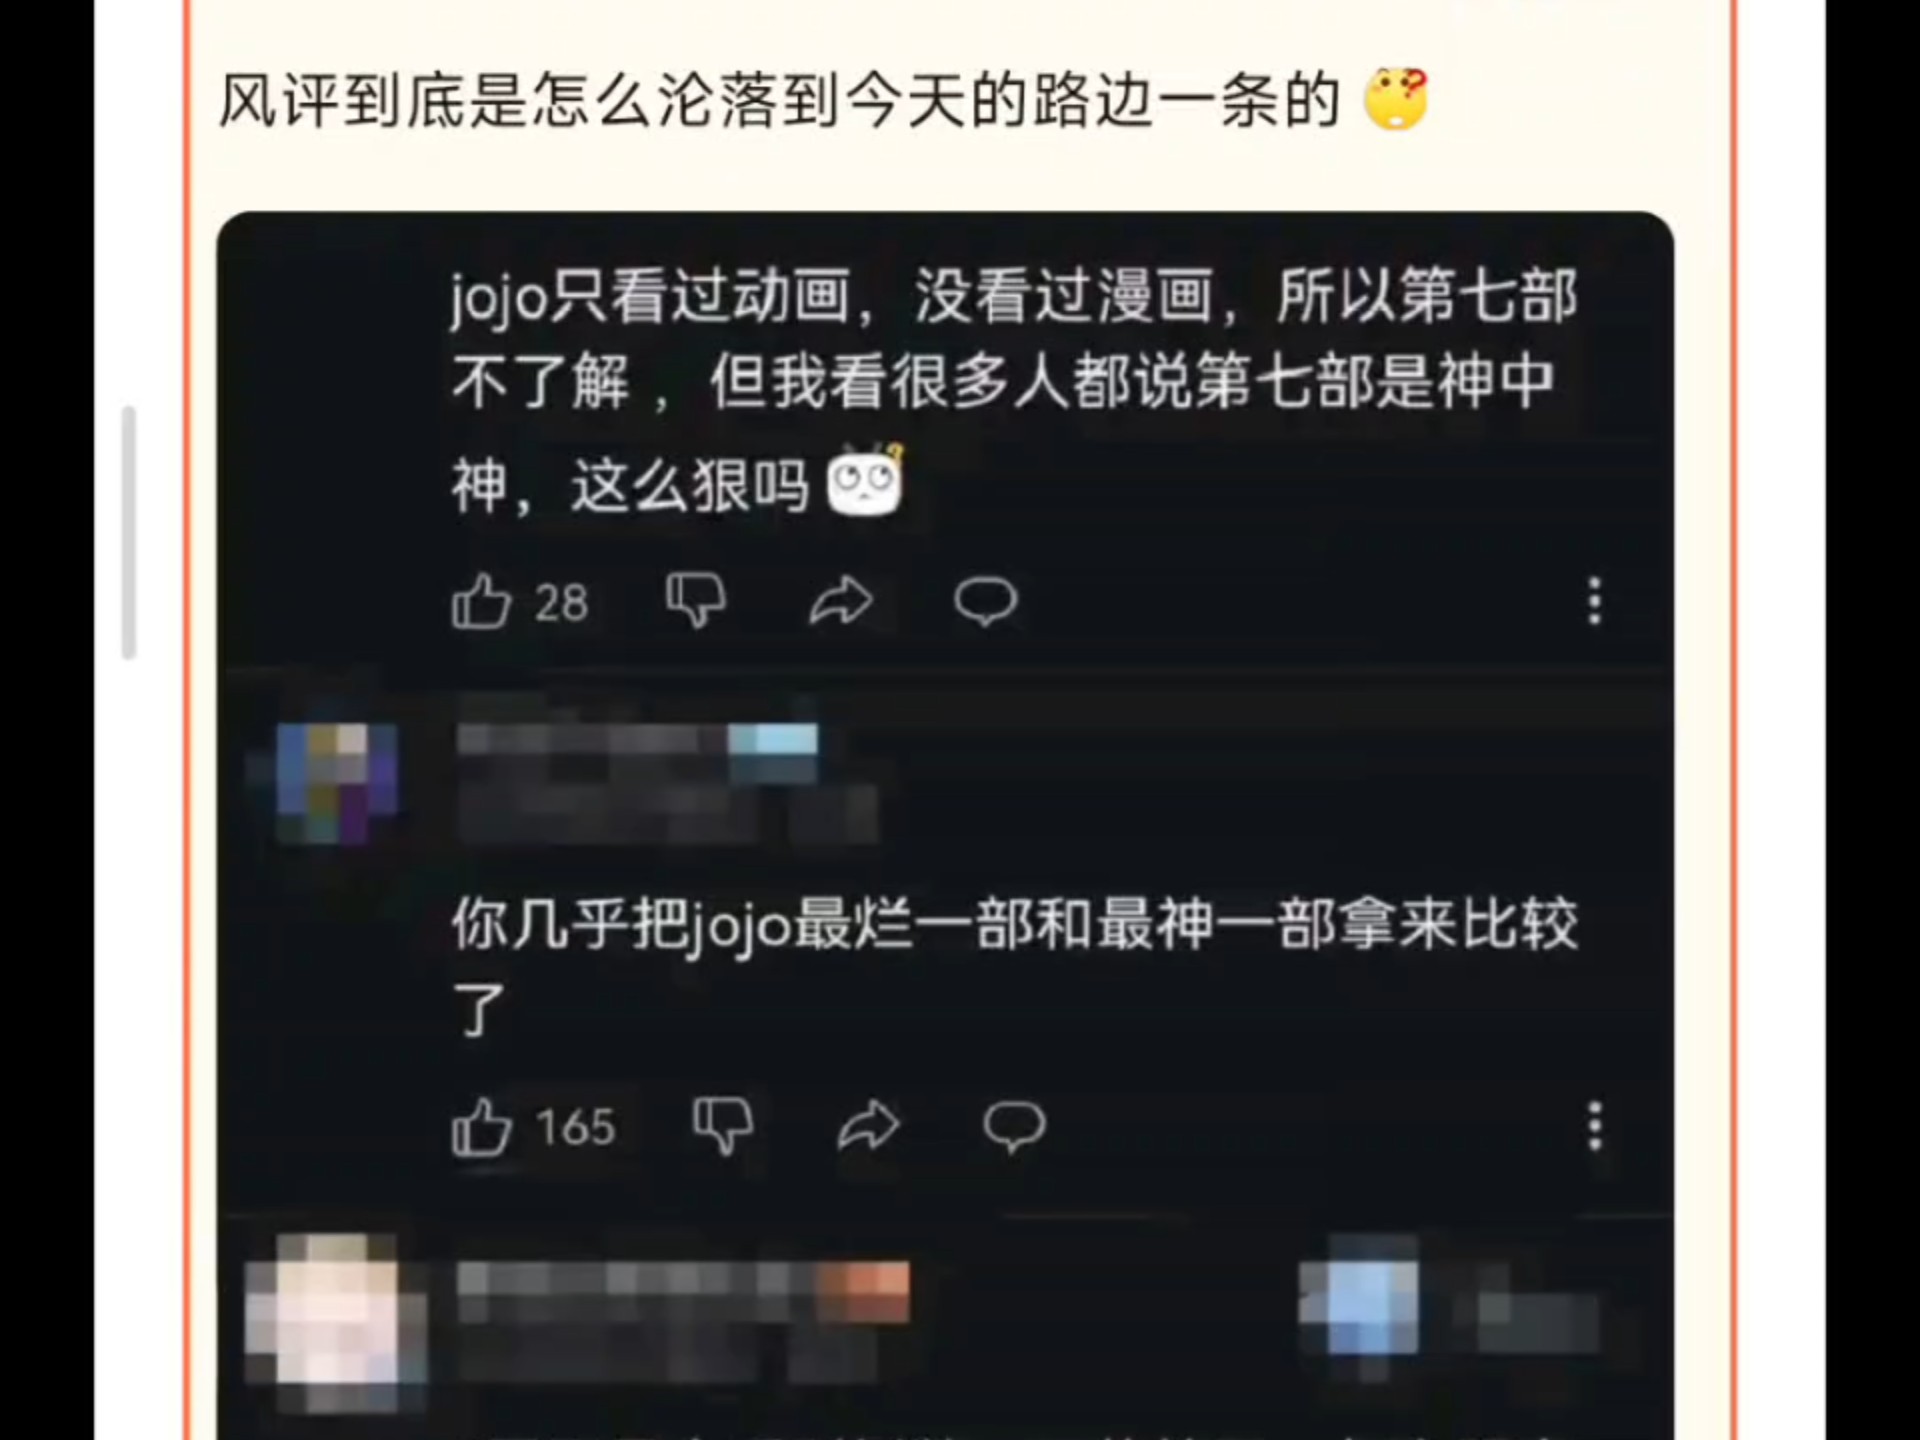The width and height of the screenshot is (1920, 1440).
Task: Reply to the comment with 28 likes
Action: 985,601
